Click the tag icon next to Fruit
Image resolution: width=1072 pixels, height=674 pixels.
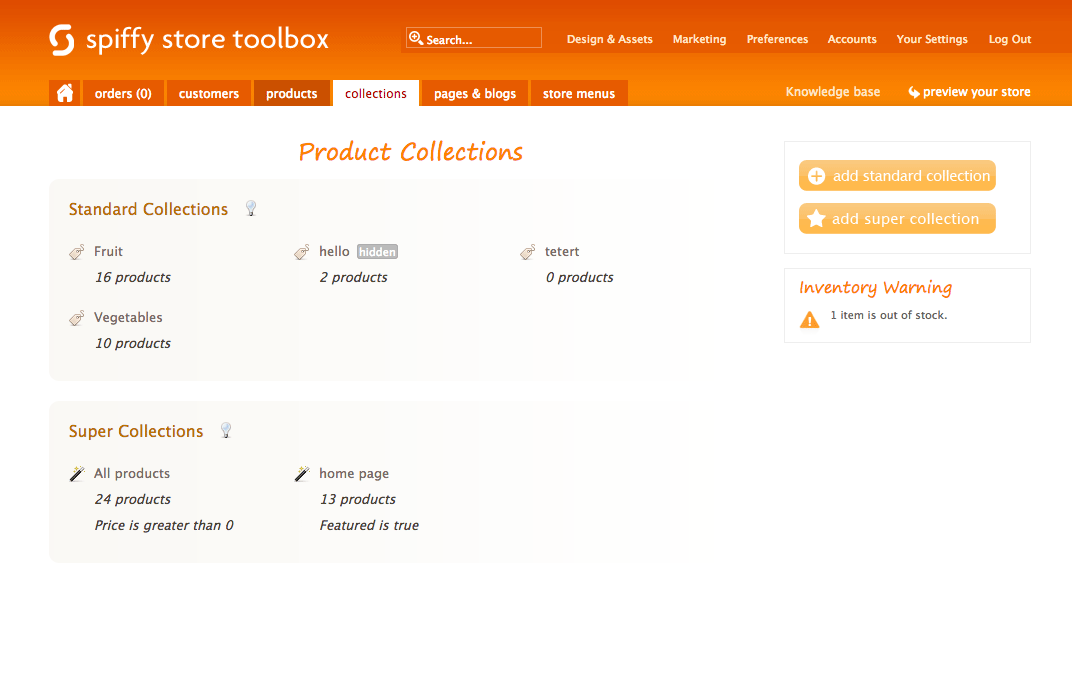[77, 252]
